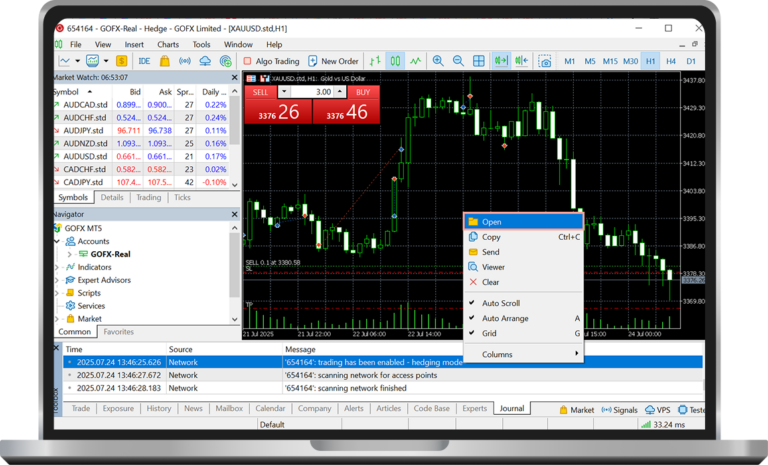Viewport: 768px width, 465px height.
Task: Switch chart to candlesticks type
Action: [395, 61]
